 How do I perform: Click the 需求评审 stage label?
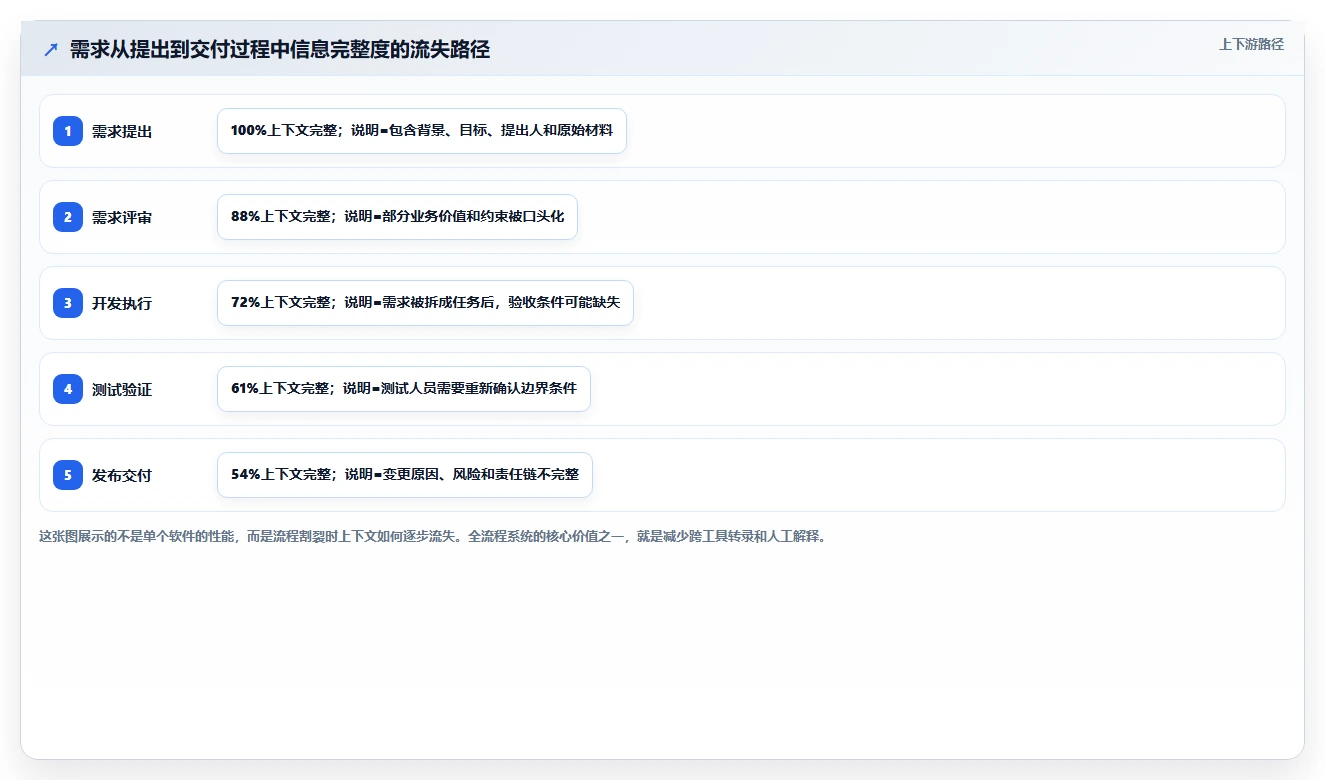click(122, 217)
